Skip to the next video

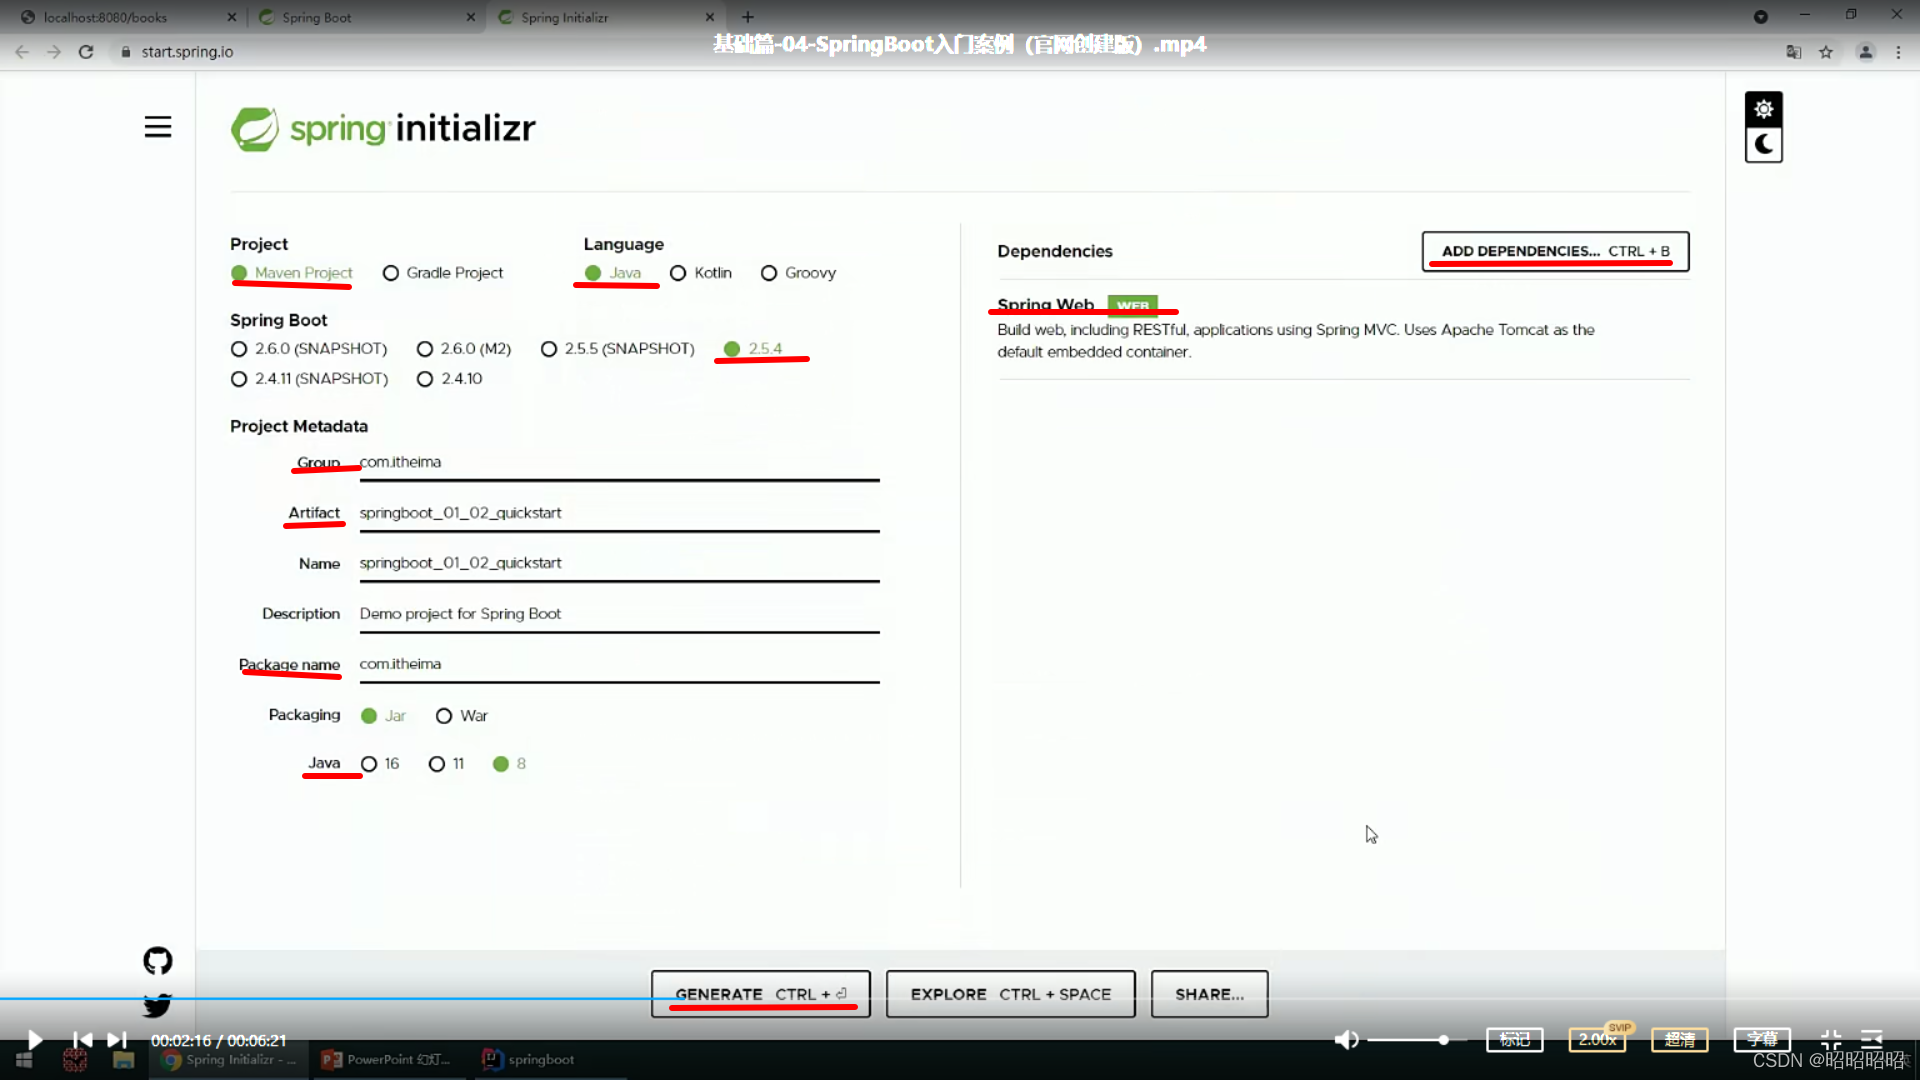coord(117,1040)
